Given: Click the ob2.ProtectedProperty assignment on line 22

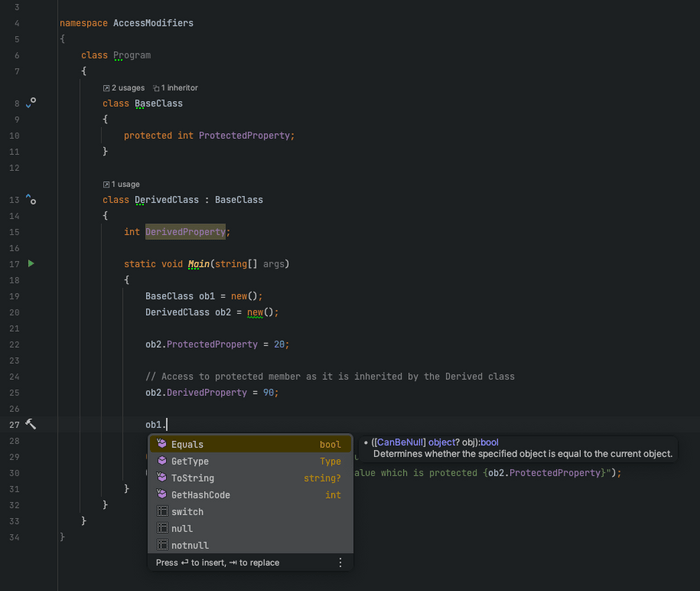Looking at the screenshot, I should tap(217, 344).
